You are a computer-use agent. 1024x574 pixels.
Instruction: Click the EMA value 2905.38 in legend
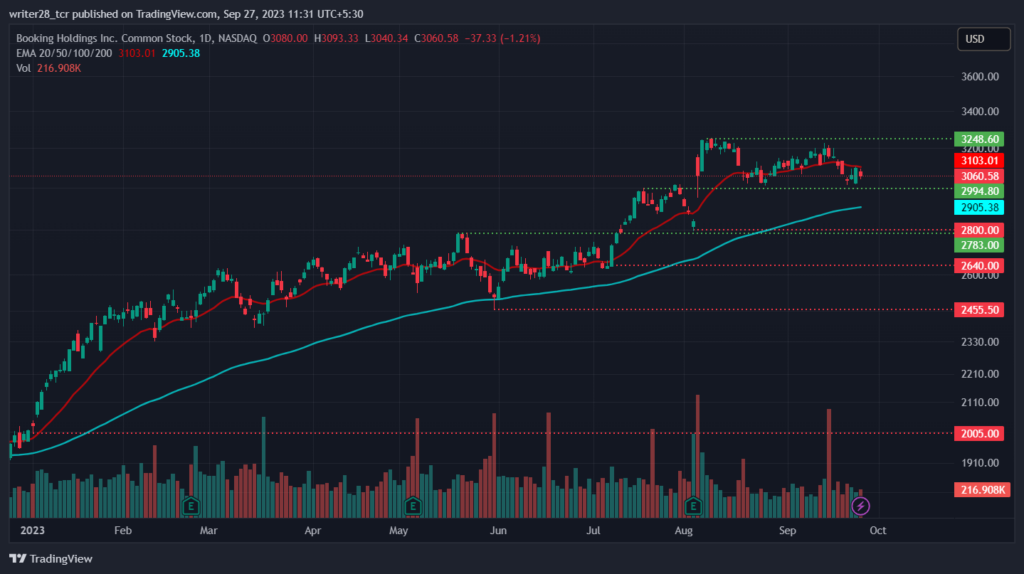[181, 54]
